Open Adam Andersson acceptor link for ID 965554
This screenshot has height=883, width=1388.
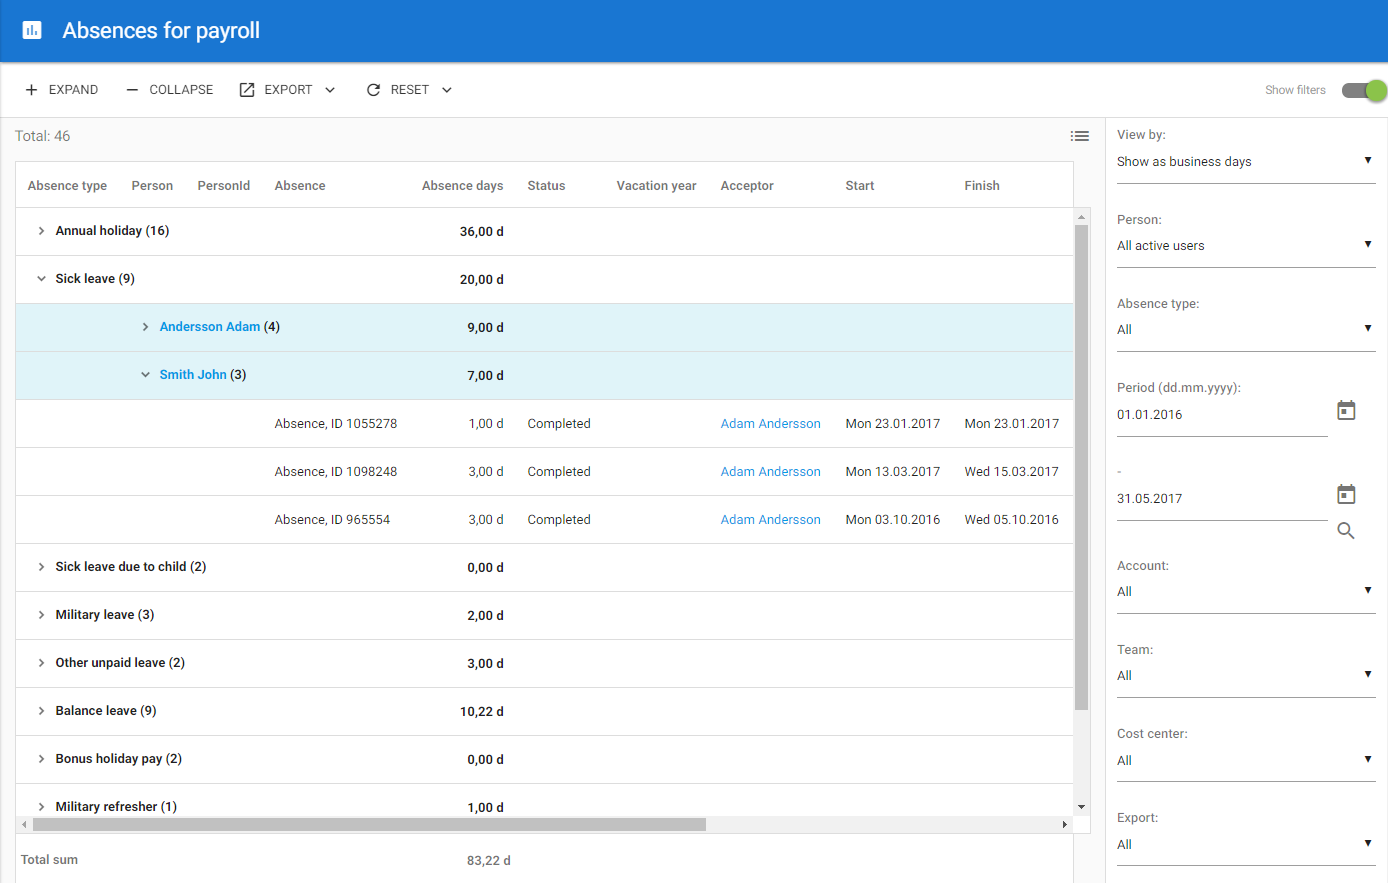point(770,520)
